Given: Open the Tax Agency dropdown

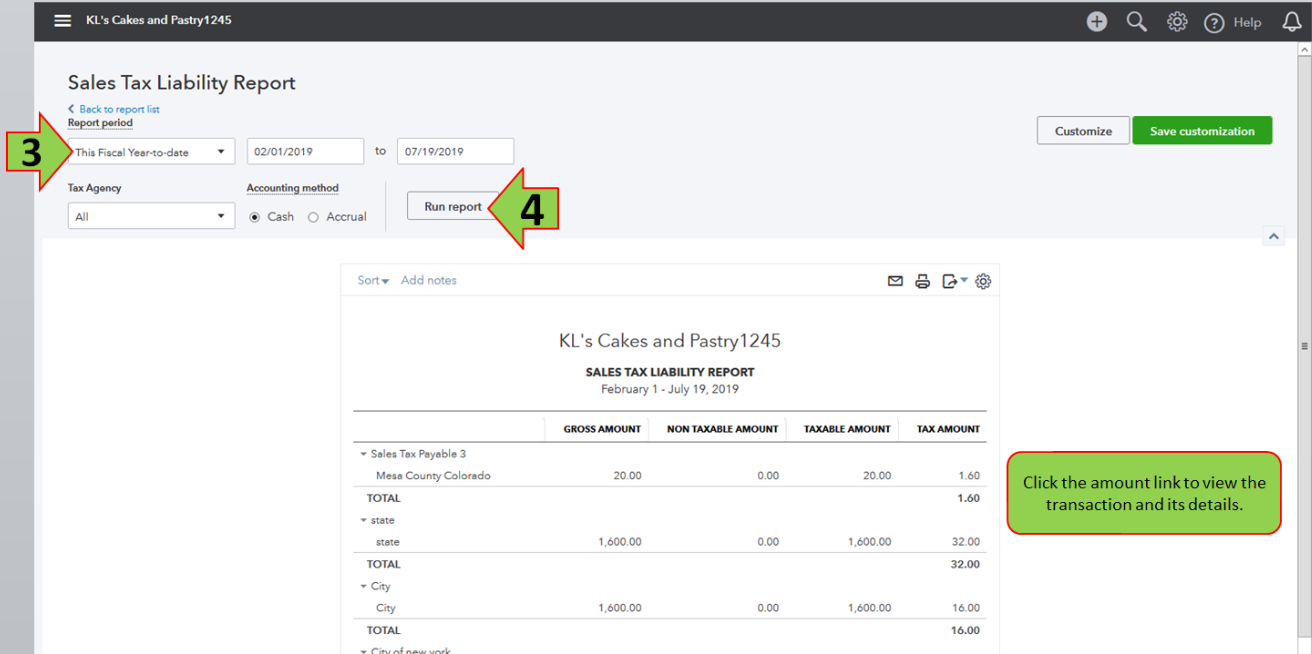Looking at the screenshot, I should click(x=151, y=216).
